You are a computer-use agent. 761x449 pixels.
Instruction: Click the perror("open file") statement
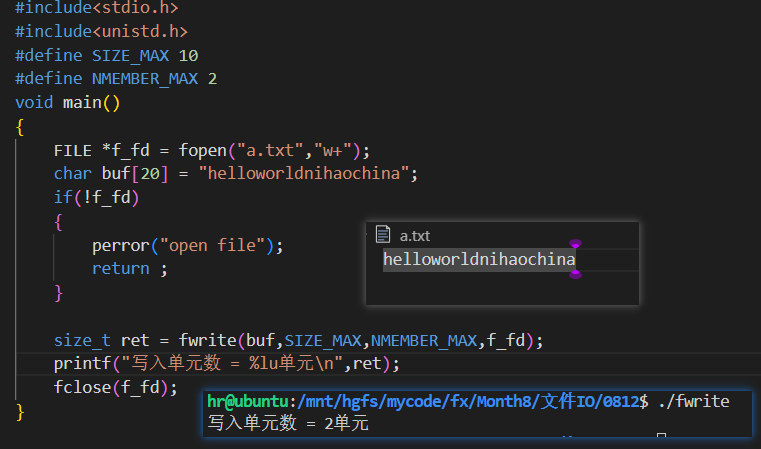point(187,245)
